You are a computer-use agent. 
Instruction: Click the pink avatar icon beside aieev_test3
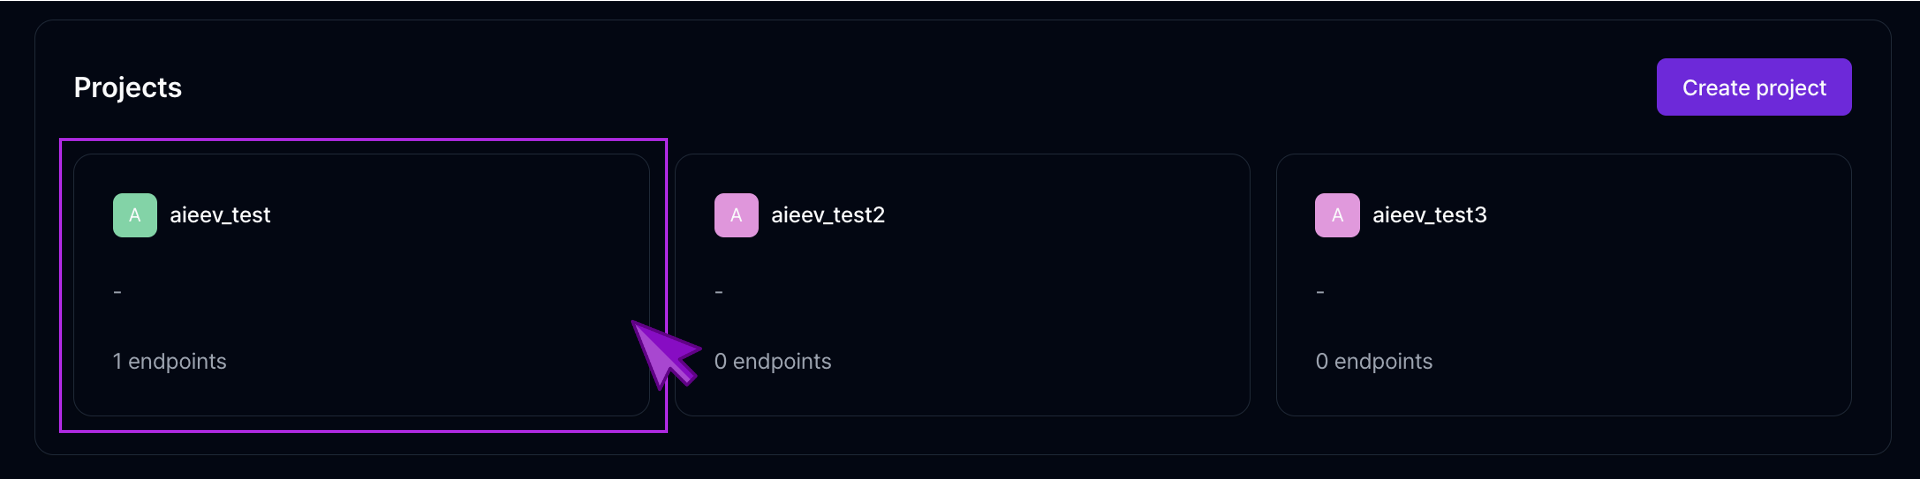coord(1337,215)
